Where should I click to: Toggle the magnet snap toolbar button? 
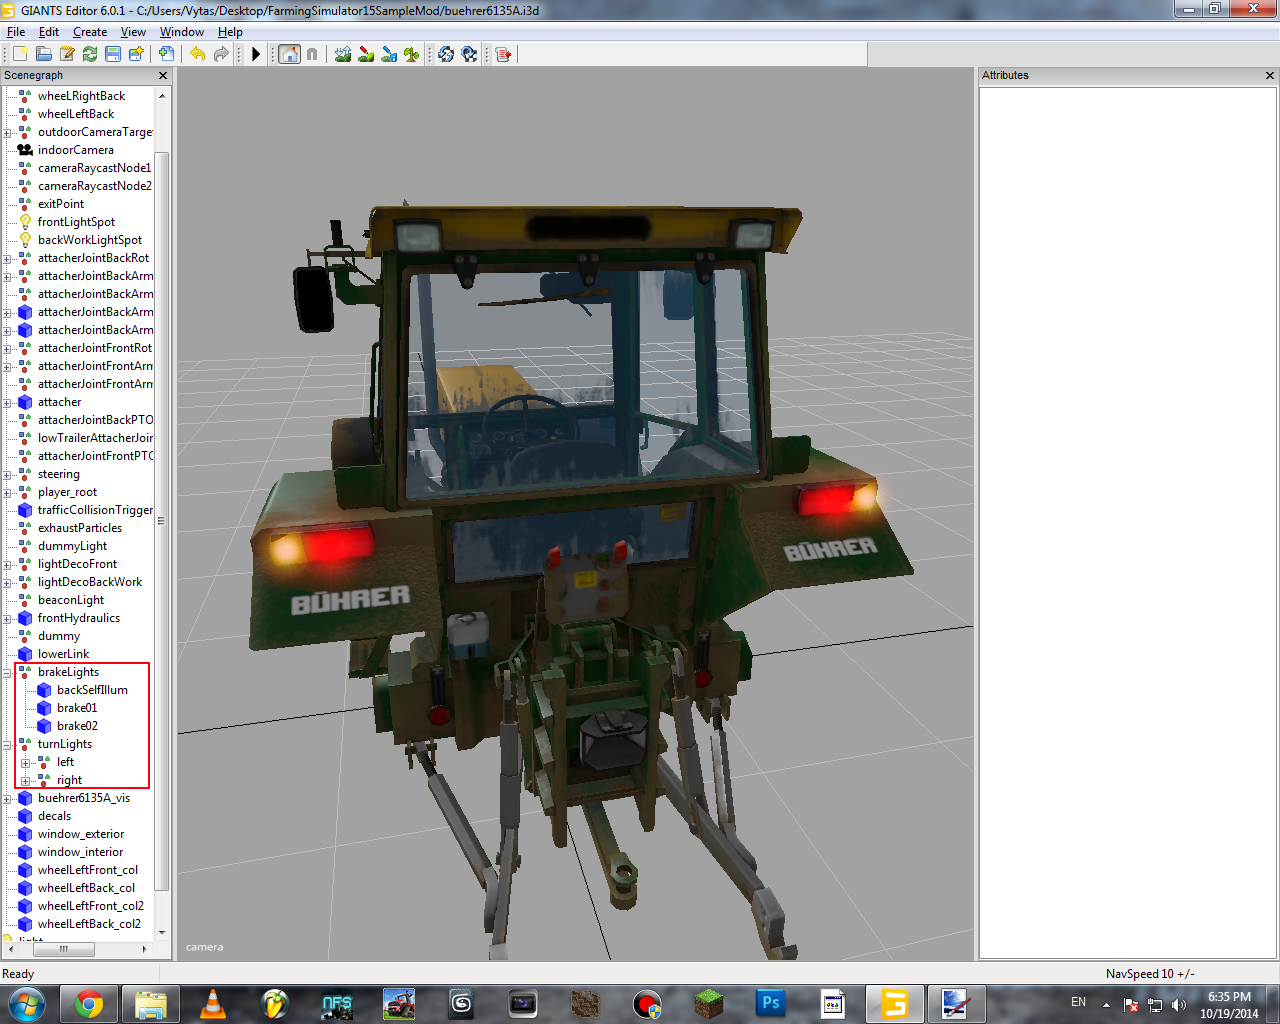pyautogui.click(x=312, y=54)
